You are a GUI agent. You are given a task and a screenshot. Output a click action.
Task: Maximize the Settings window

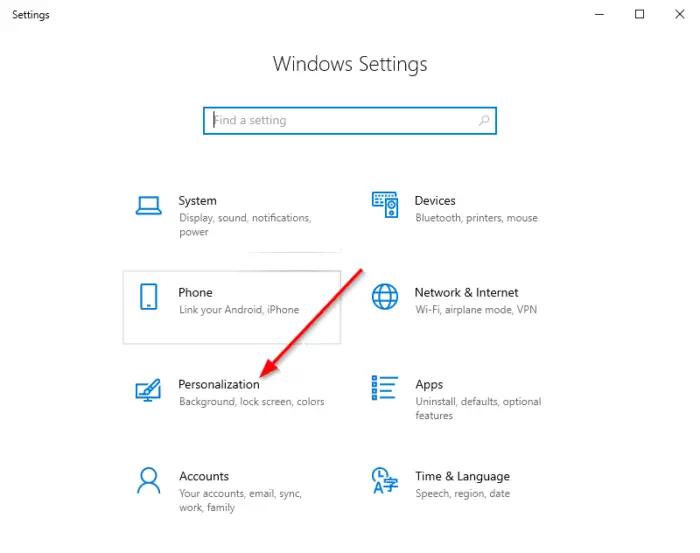point(639,14)
